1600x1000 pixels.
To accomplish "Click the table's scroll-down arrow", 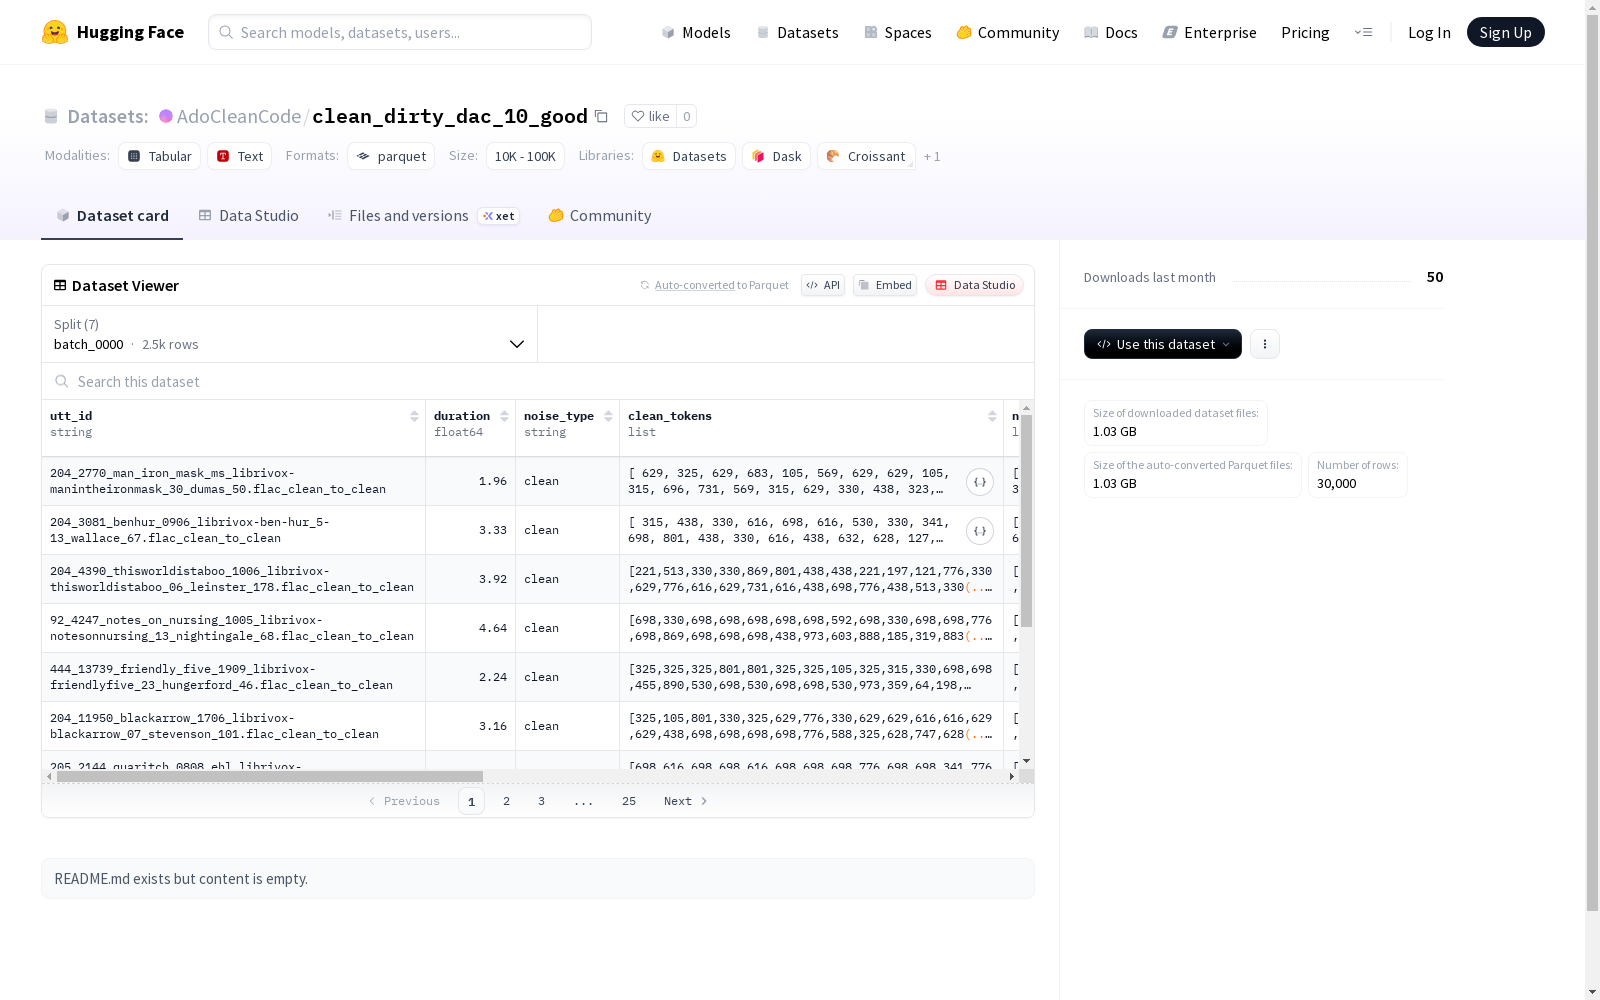I will click(x=1026, y=762).
